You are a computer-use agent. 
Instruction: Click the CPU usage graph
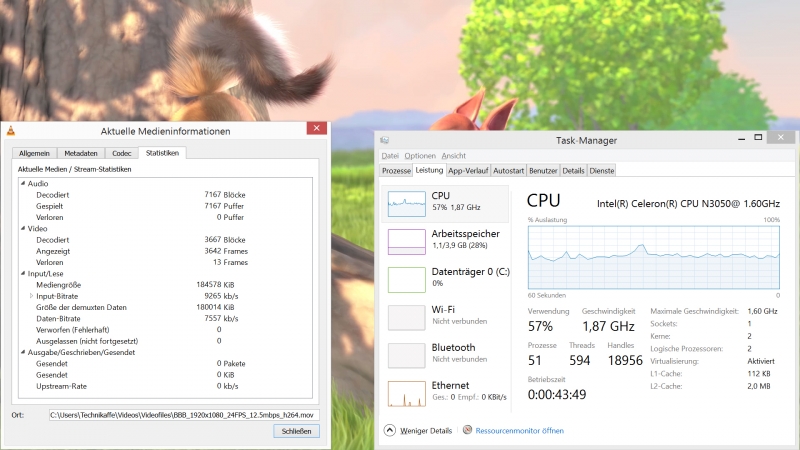(654, 258)
